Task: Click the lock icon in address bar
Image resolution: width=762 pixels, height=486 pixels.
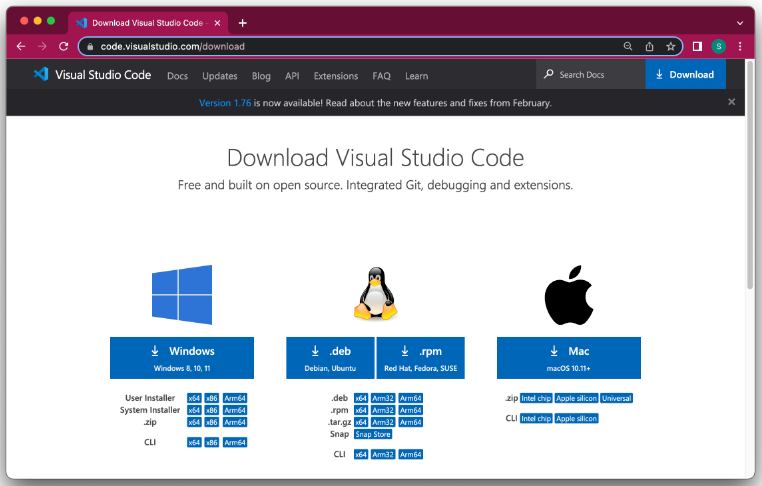Action: coord(90,47)
